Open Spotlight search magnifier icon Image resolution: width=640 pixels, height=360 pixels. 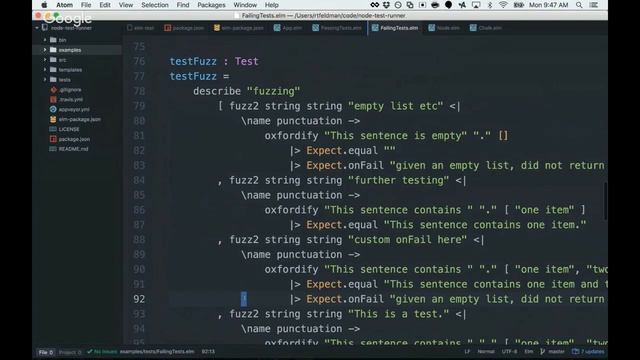[x=579, y=5]
